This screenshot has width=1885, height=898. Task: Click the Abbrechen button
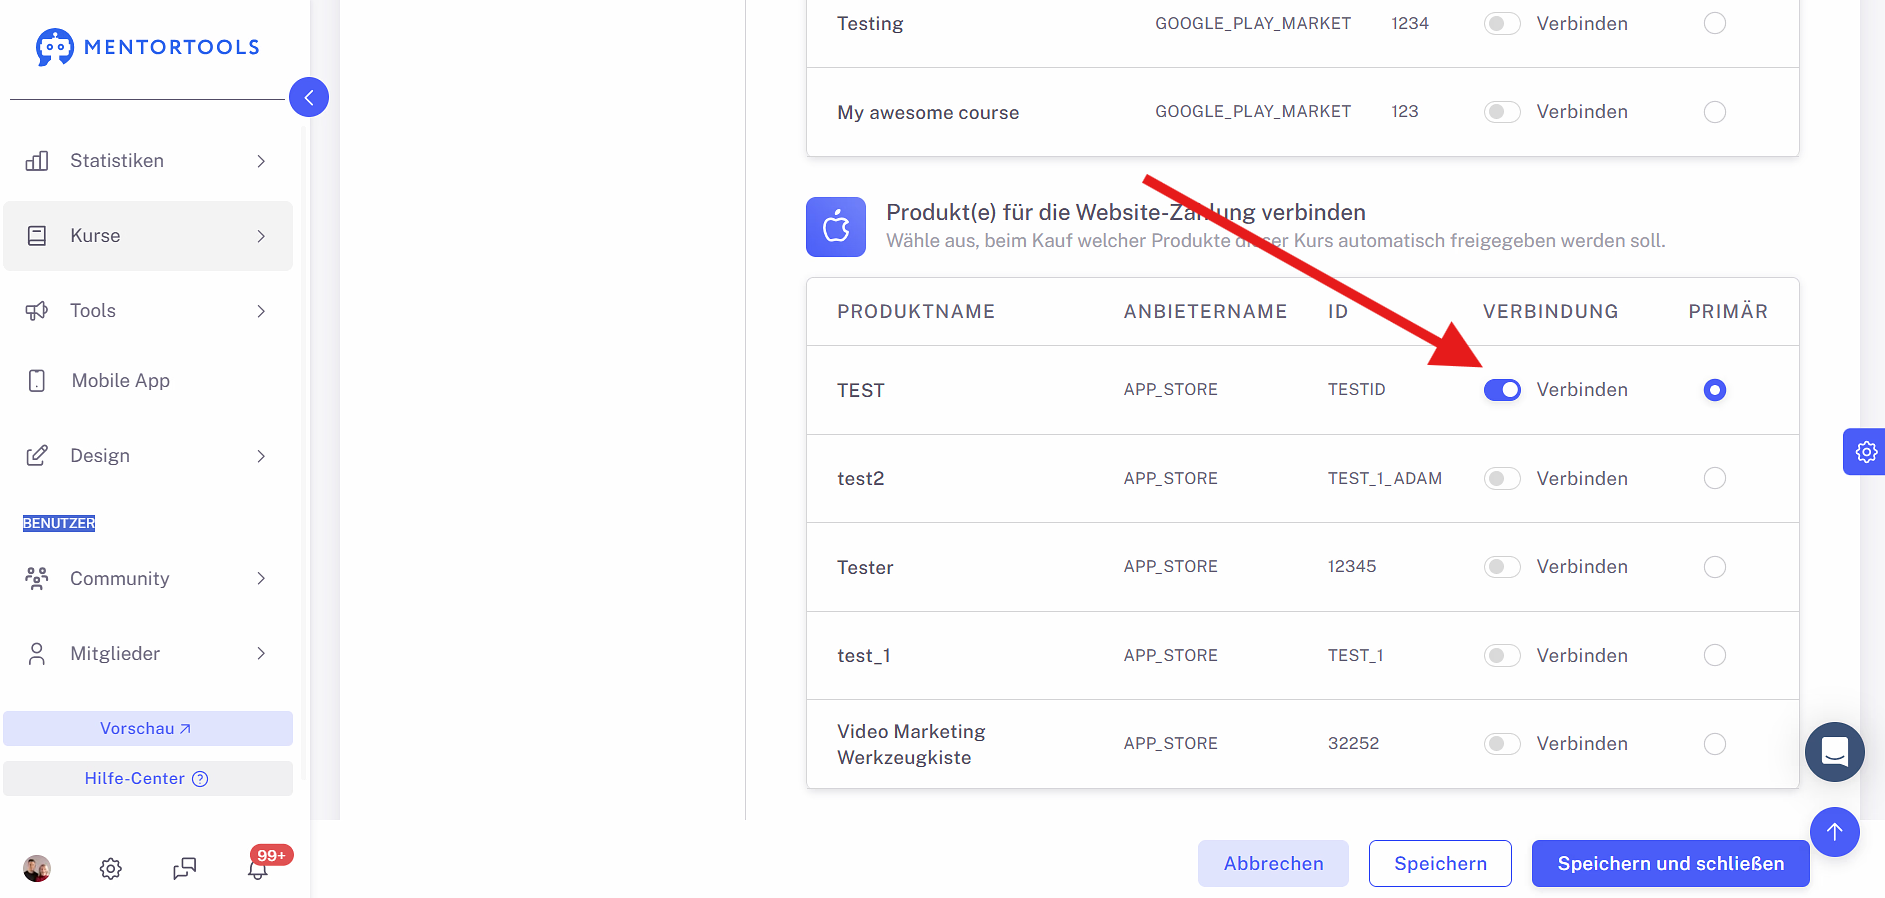(x=1273, y=863)
